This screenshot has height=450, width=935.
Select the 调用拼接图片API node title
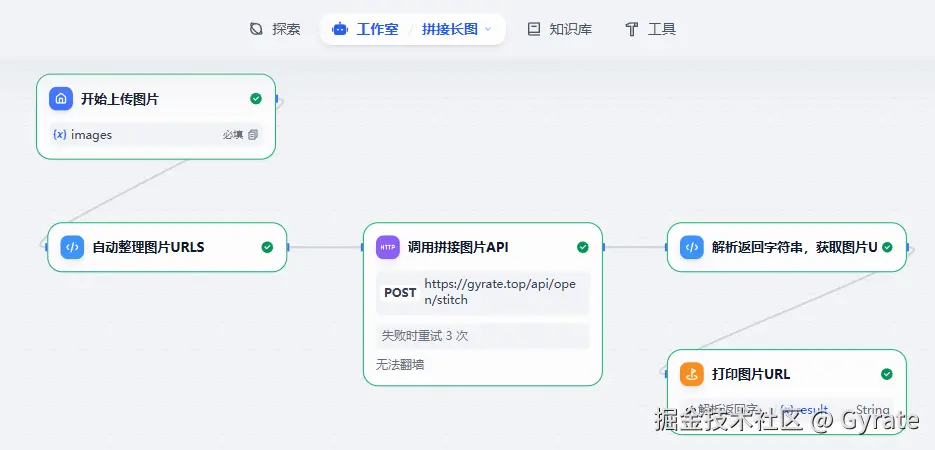click(x=458, y=247)
